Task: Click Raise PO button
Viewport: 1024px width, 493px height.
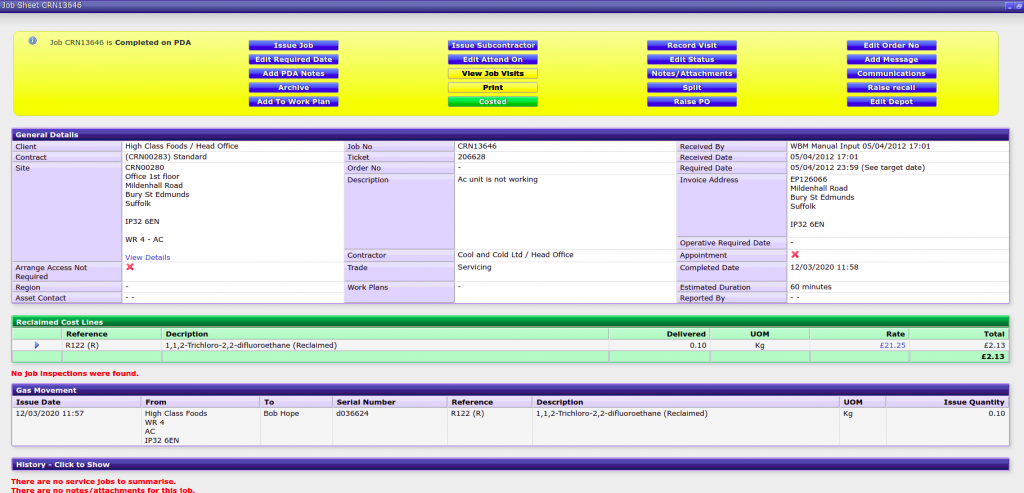Action: click(692, 102)
